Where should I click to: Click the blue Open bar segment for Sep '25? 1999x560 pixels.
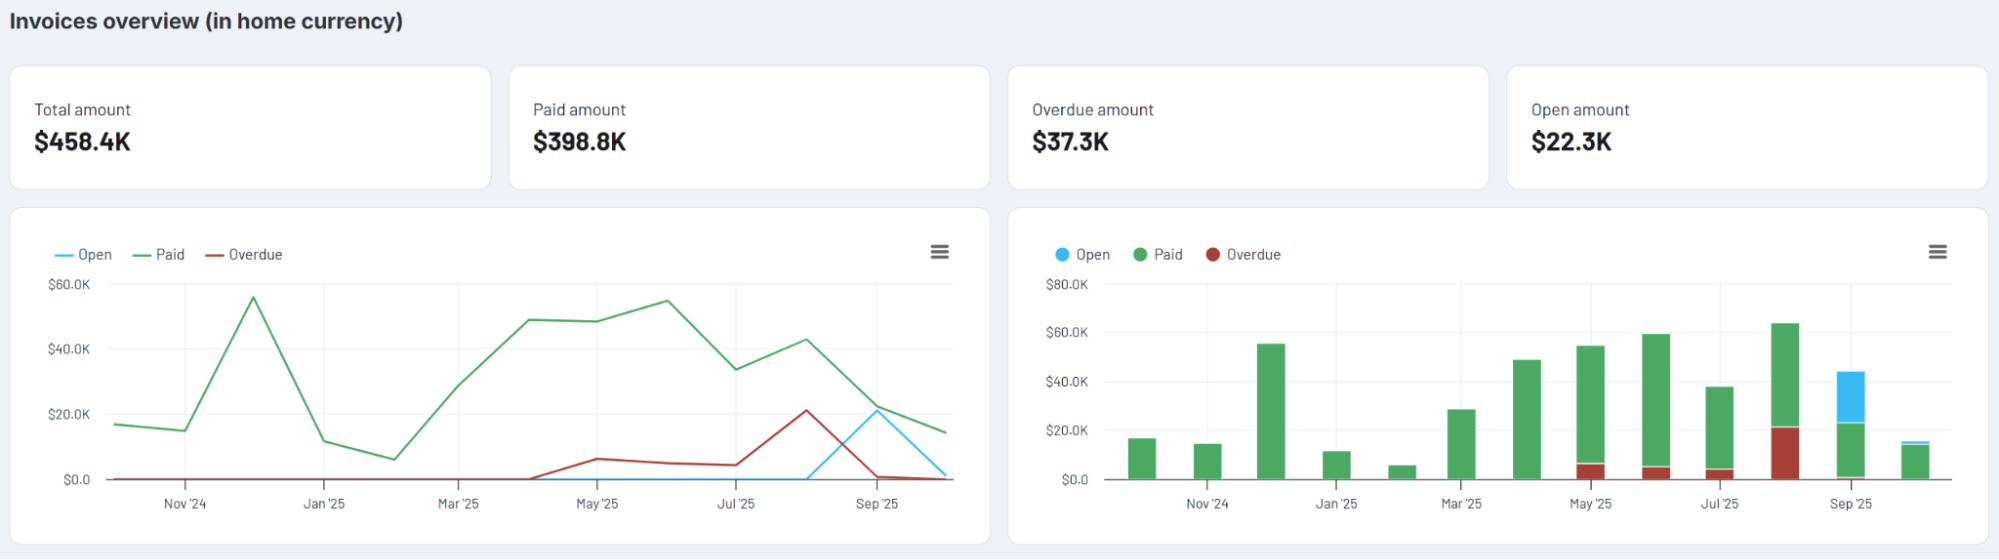[1850, 397]
